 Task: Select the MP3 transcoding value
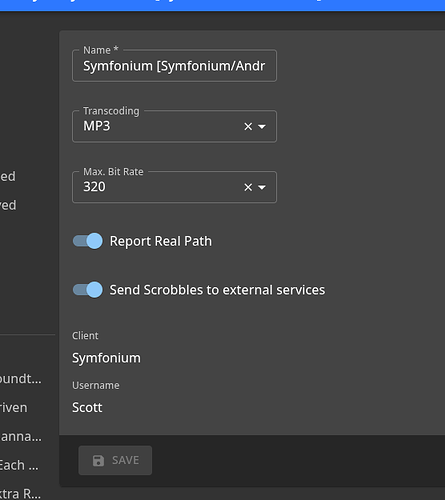(97, 126)
